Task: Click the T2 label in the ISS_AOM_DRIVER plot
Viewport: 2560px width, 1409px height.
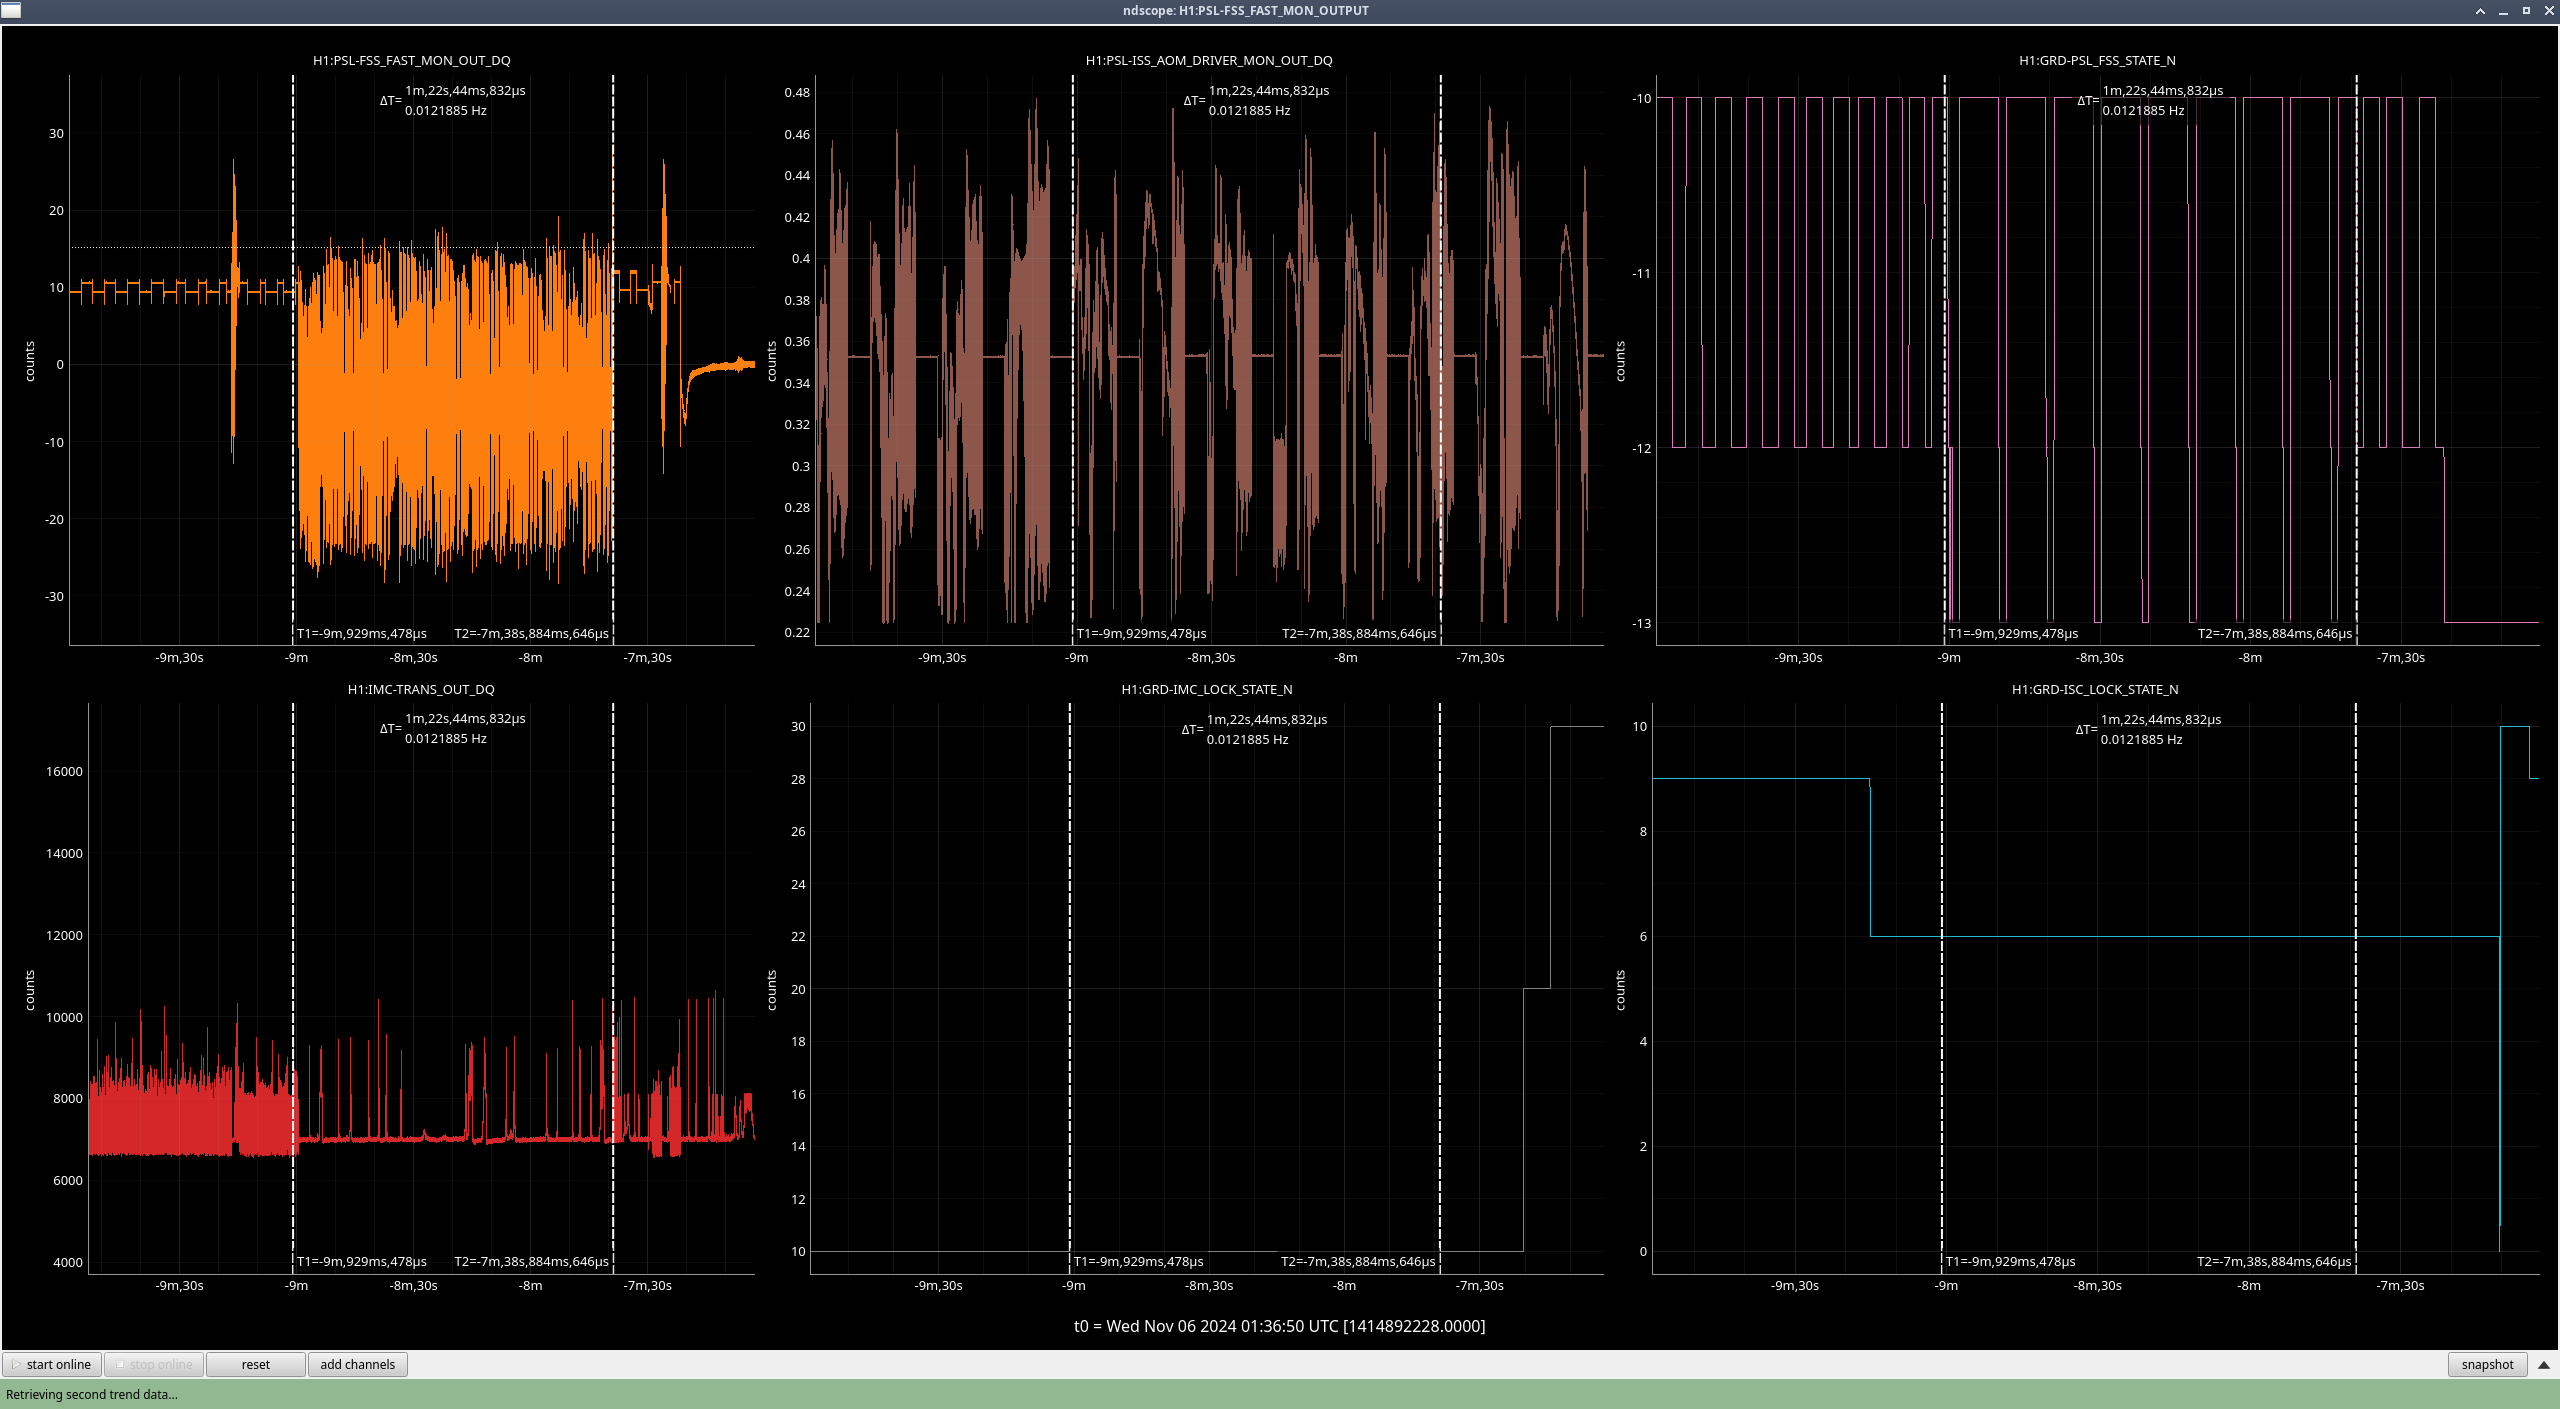Action: [1359, 633]
